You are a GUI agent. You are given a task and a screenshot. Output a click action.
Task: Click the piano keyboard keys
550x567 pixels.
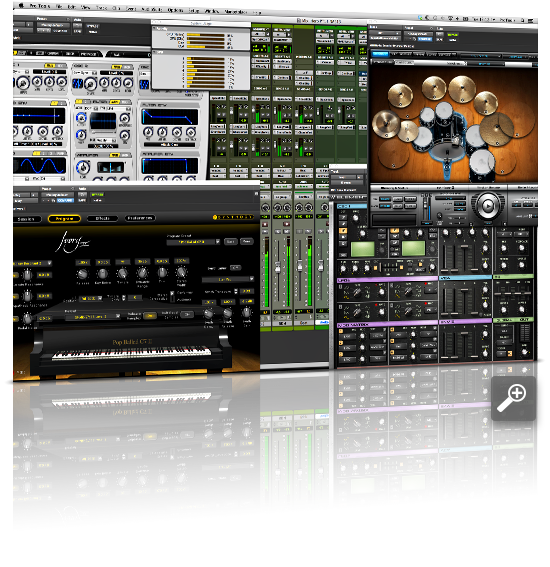(x=131, y=353)
